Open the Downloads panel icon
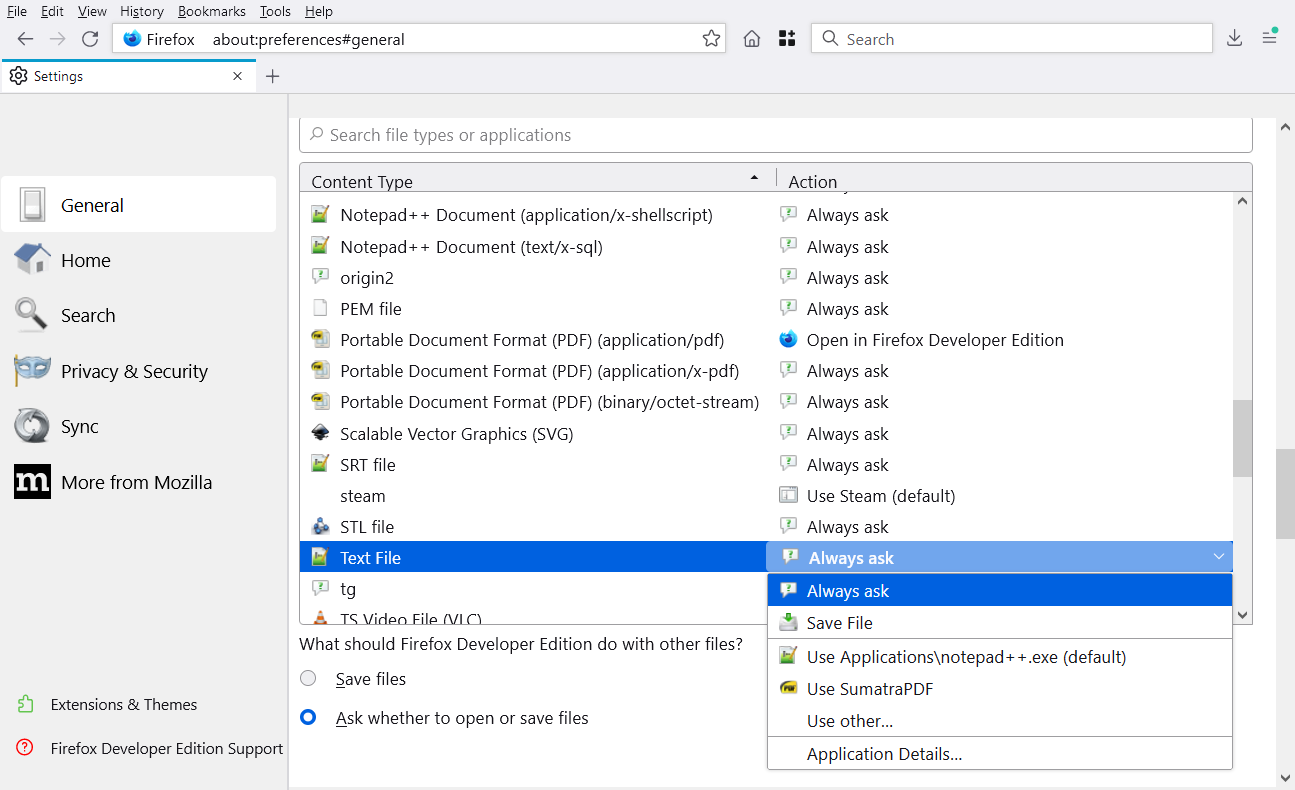The image size is (1295, 790). point(1234,39)
